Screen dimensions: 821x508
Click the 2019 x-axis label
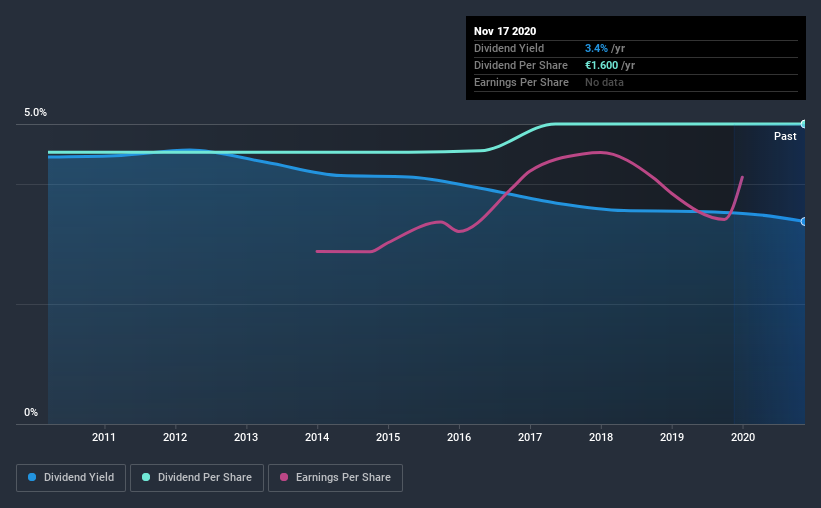(672, 437)
